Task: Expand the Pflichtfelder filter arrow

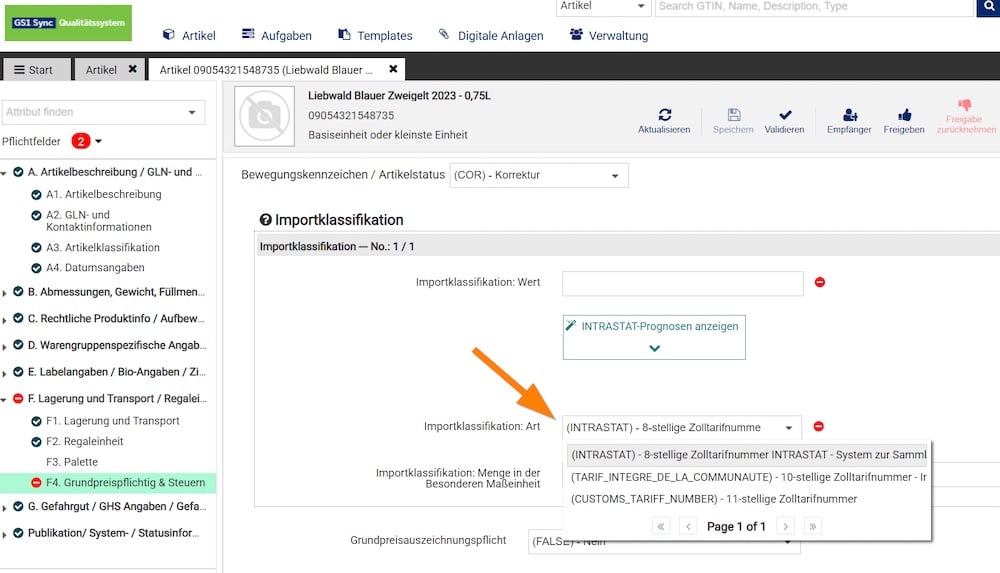Action: 98,141
